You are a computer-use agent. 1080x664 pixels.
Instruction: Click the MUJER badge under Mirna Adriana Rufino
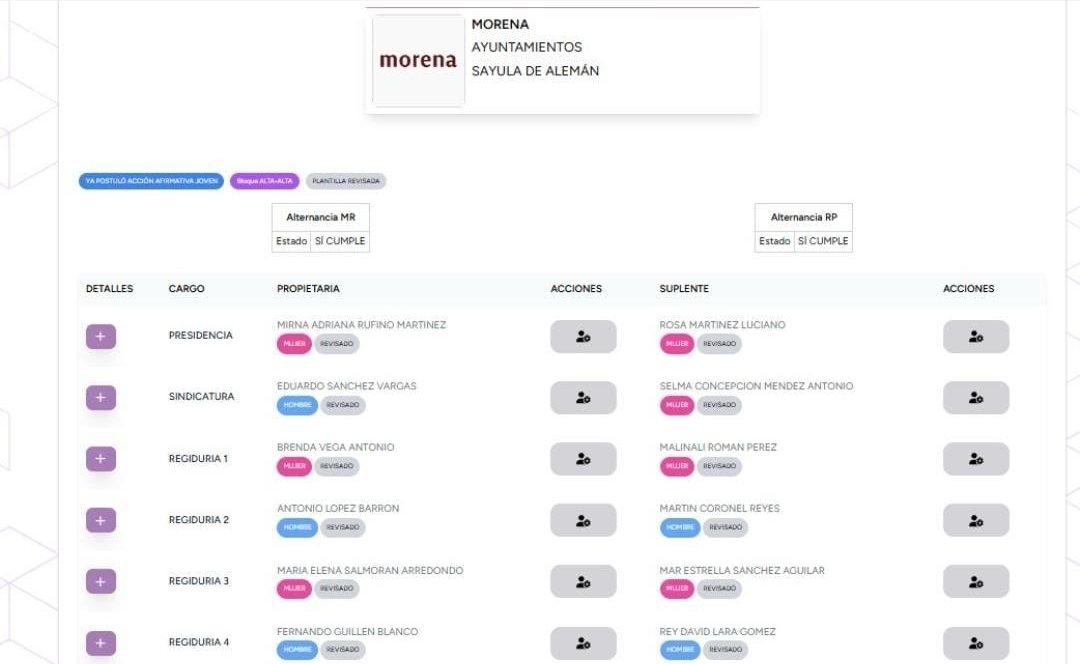[294, 344]
